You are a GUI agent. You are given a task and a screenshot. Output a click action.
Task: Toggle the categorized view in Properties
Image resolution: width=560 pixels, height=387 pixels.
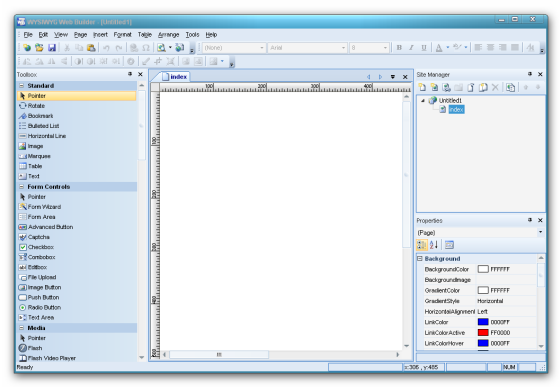(421, 245)
